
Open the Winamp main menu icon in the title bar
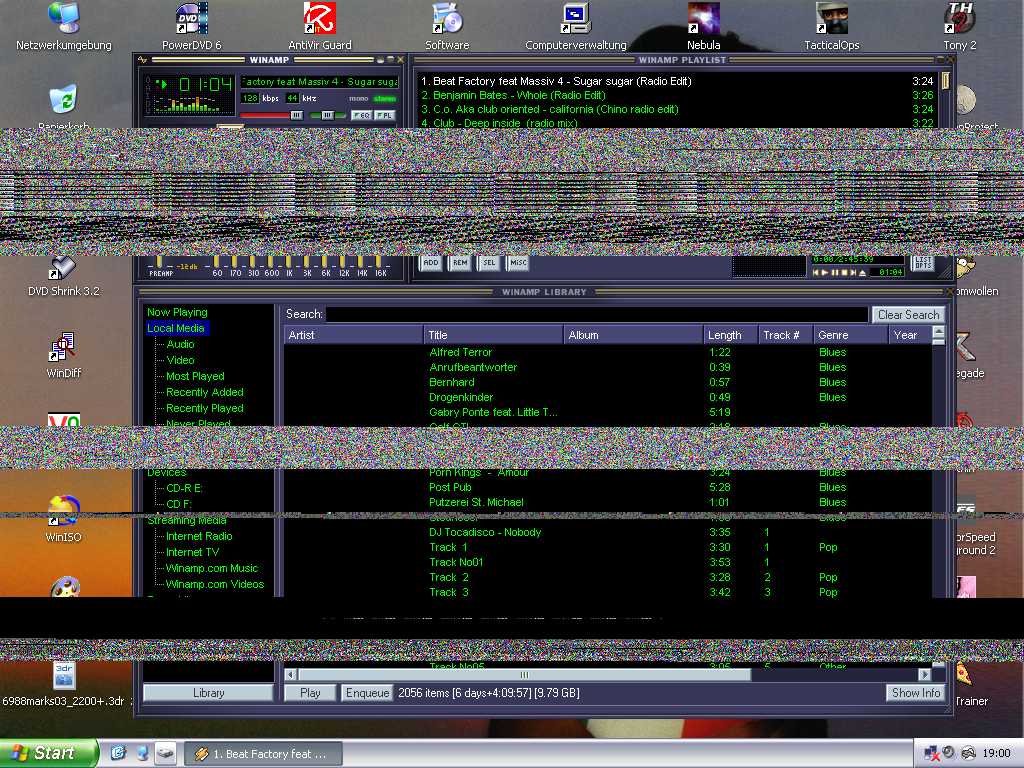coord(143,59)
